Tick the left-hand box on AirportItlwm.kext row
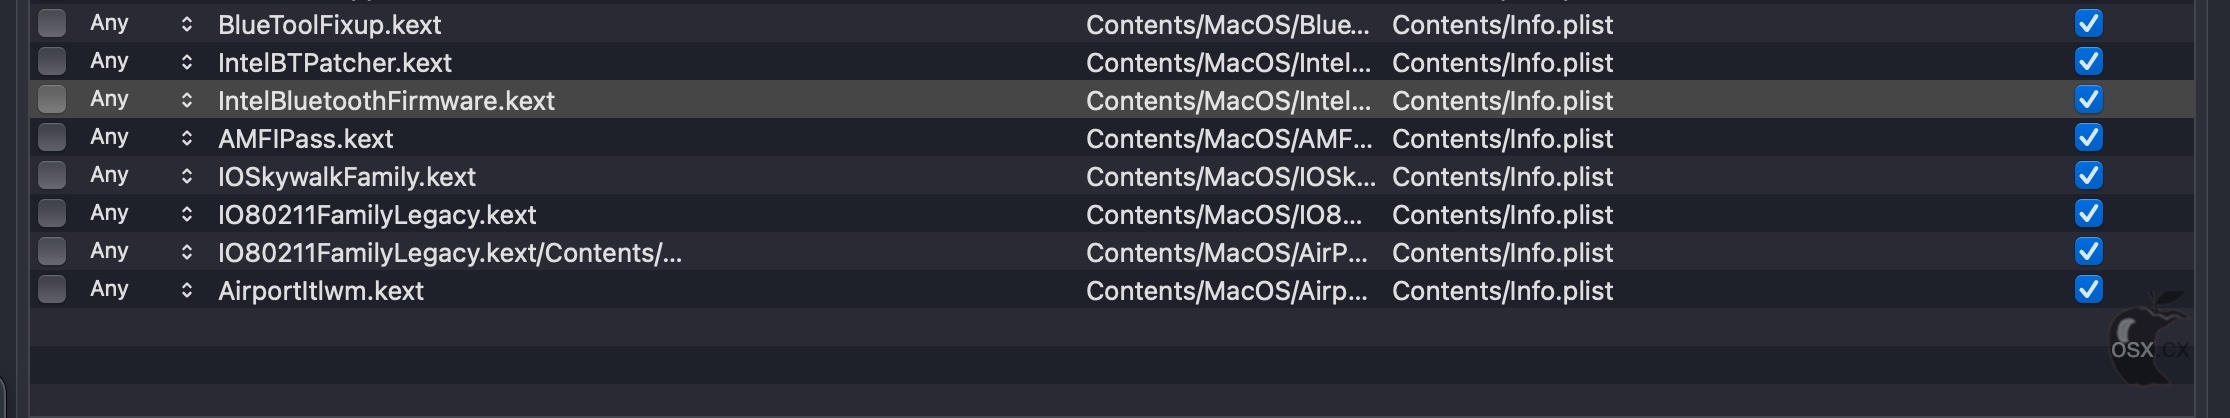 click(52, 289)
